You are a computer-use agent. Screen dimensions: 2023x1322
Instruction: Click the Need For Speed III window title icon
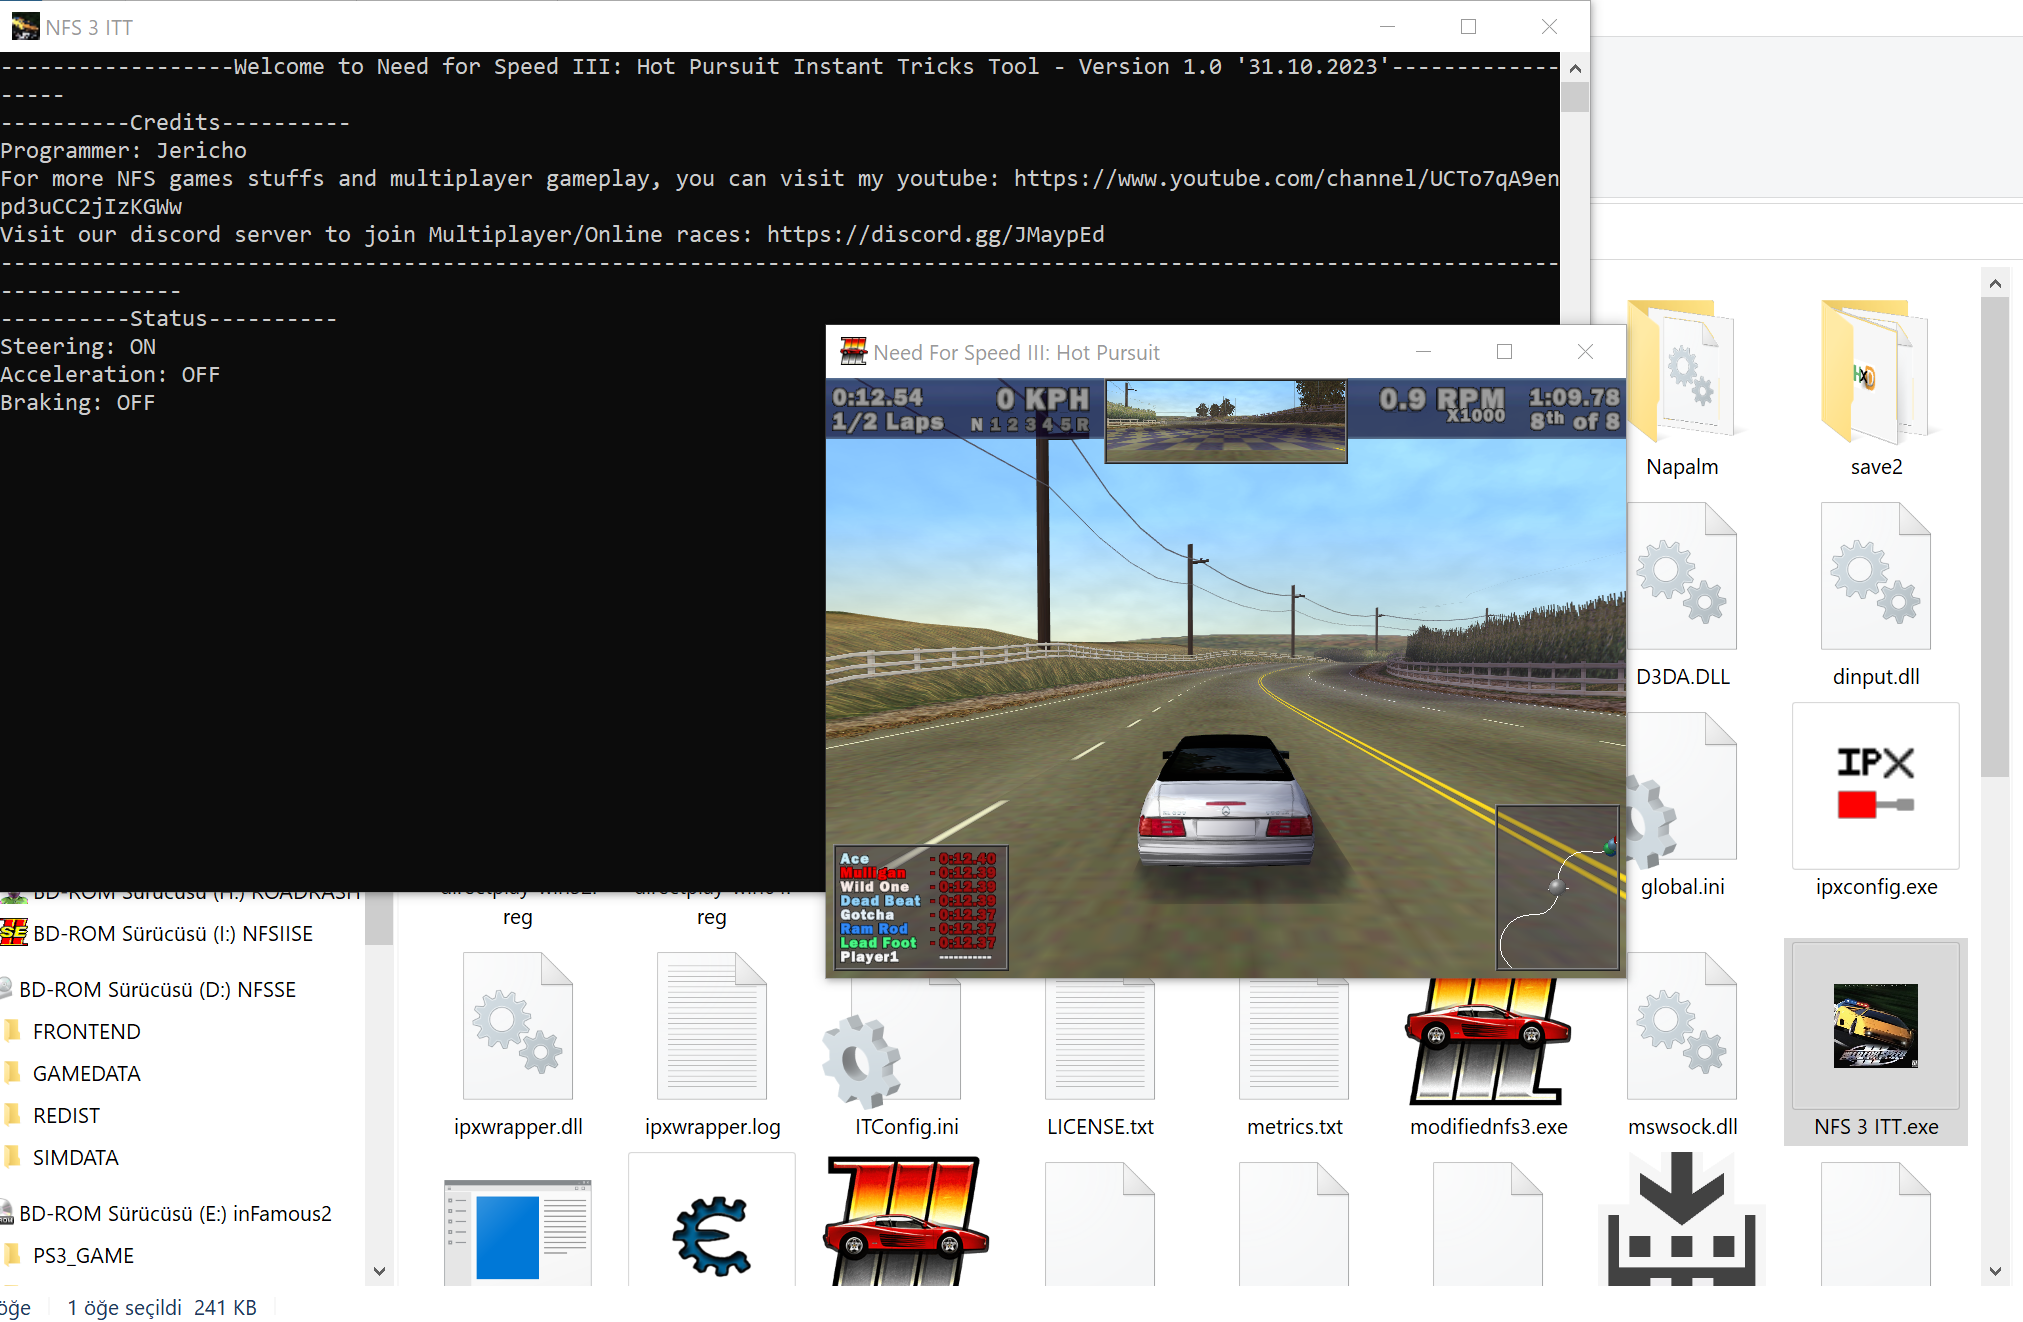(853, 352)
